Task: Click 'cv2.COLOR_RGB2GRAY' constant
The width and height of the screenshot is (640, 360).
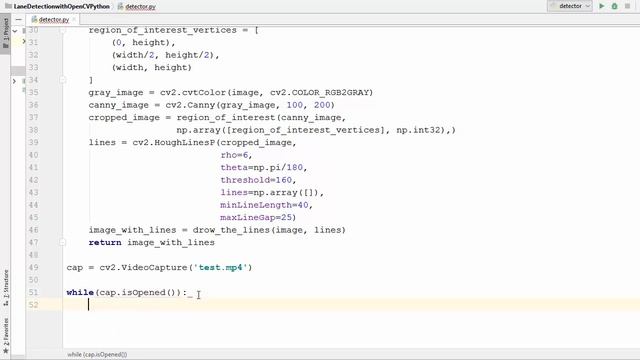Action: [319, 92]
